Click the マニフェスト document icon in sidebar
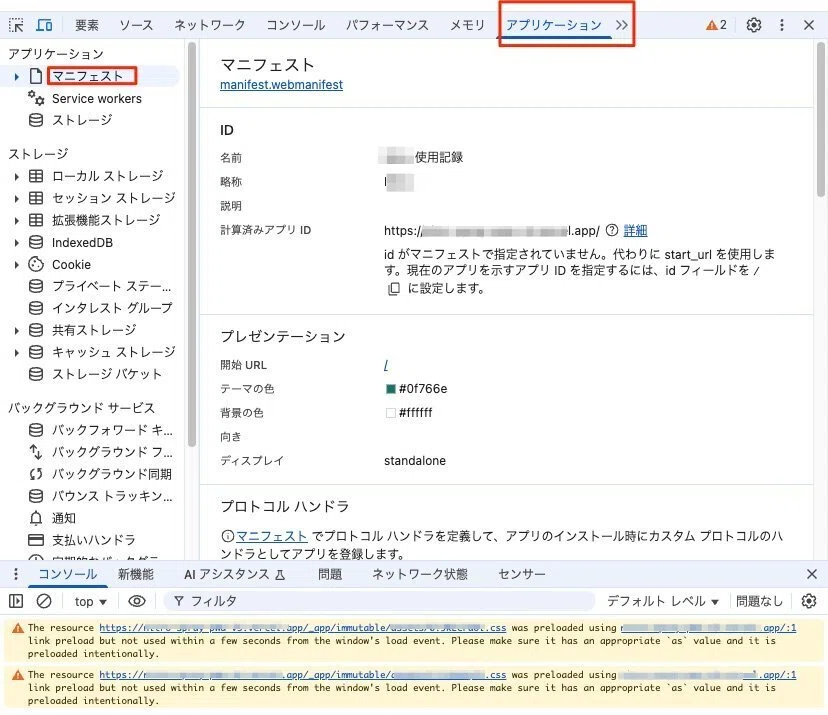 coord(35,76)
